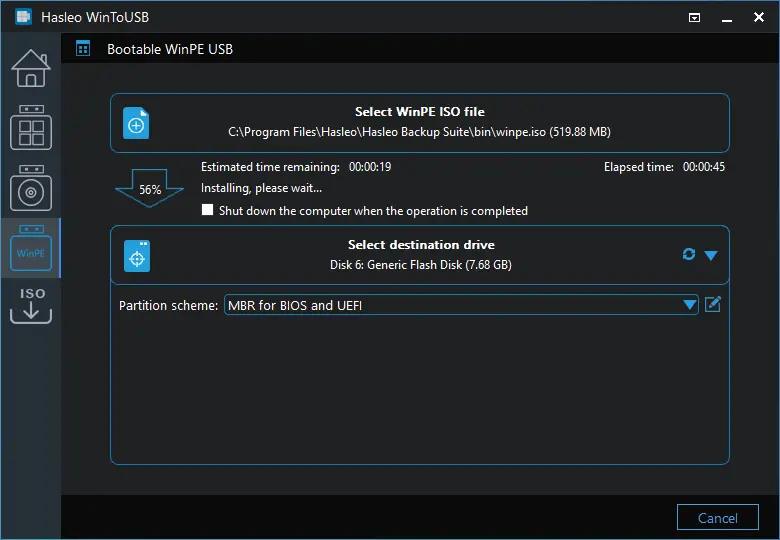
Task: Open the Partition scheme combo box
Action: click(x=461, y=305)
